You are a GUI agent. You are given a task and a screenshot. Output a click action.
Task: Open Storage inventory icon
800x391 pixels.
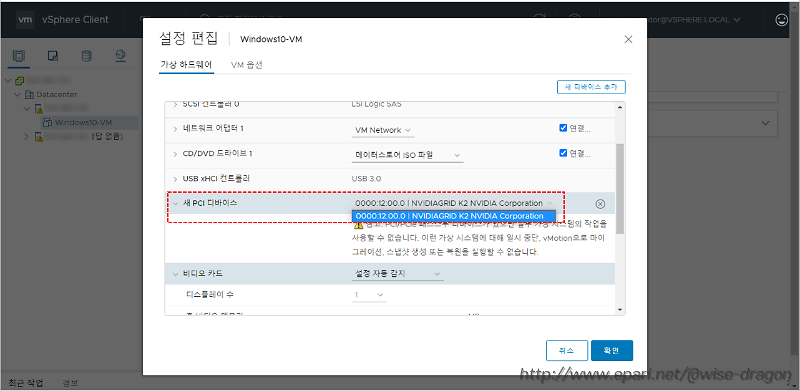pyautogui.click(x=87, y=56)
